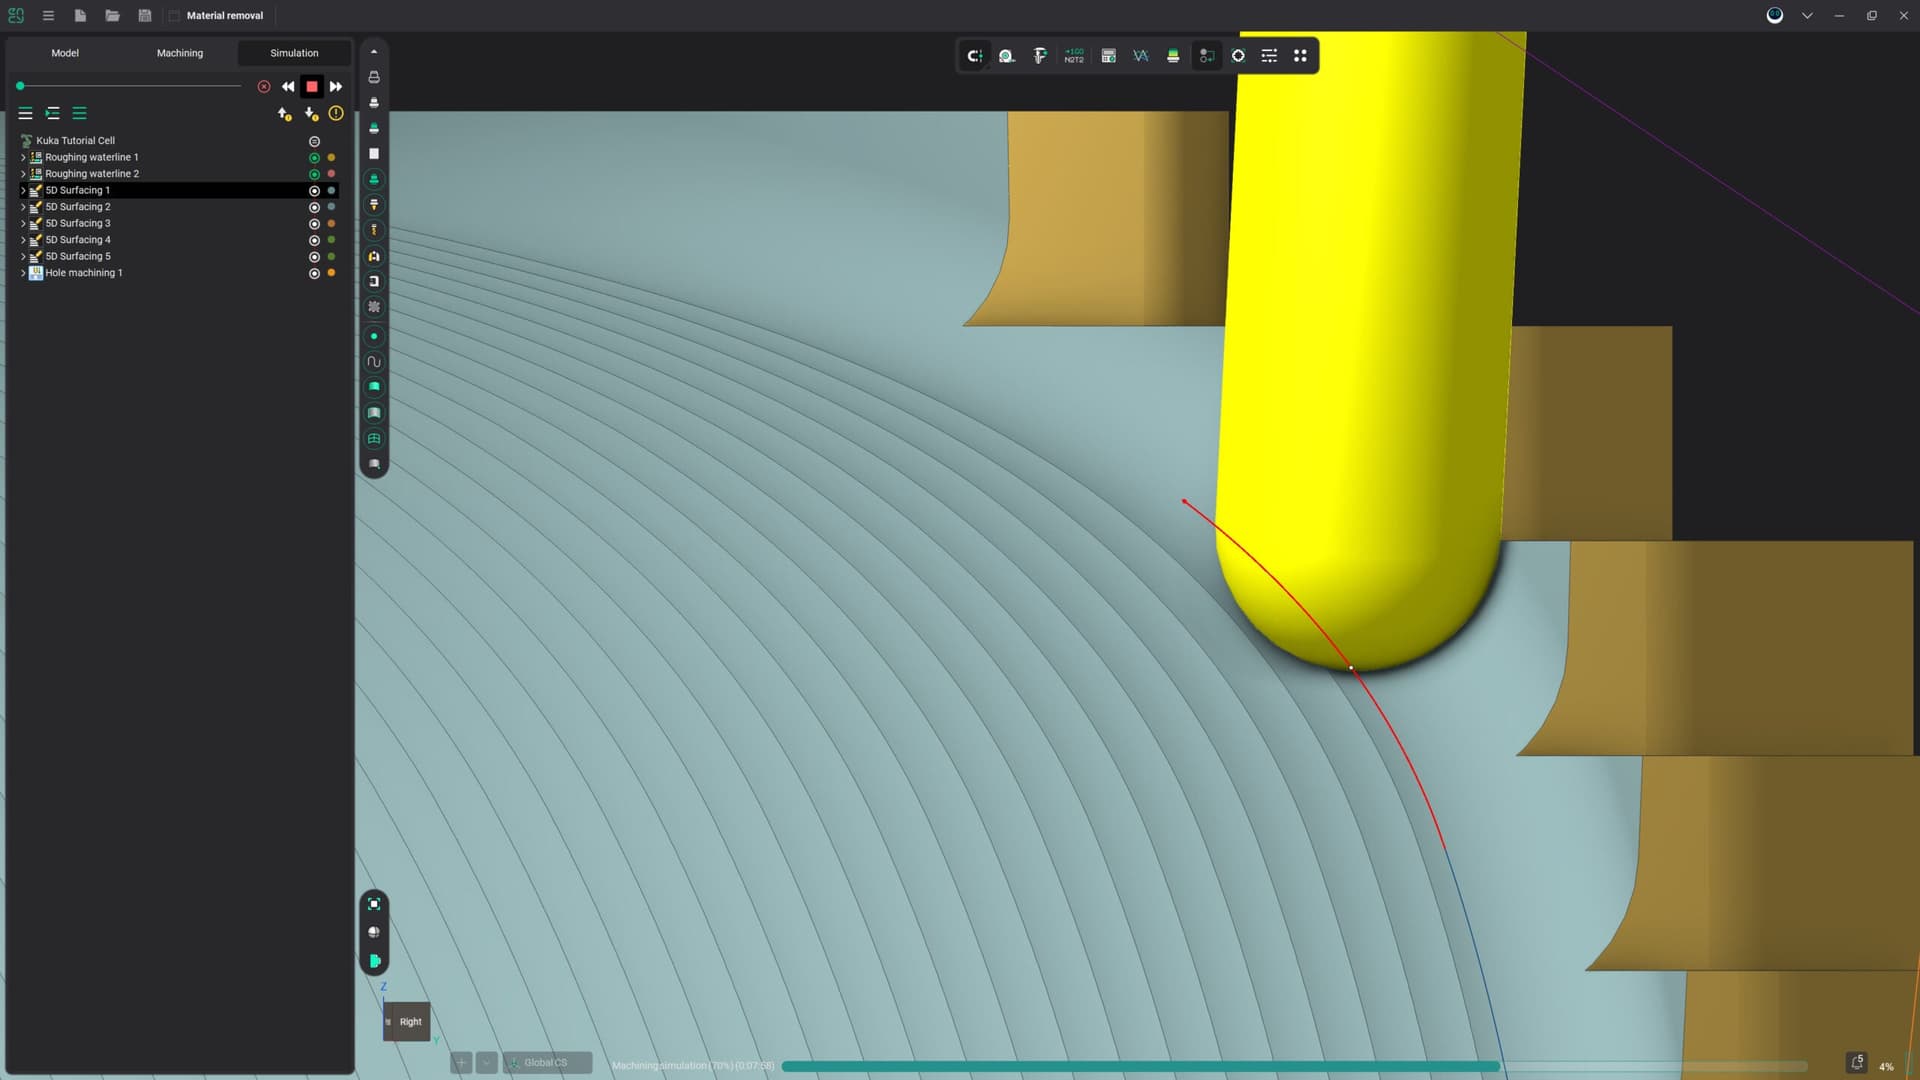Screen dimensions: 1920x1080
Task: Toggle the radio indicator for 5D Surfacing 3
Action: click(x=315, y=223)
